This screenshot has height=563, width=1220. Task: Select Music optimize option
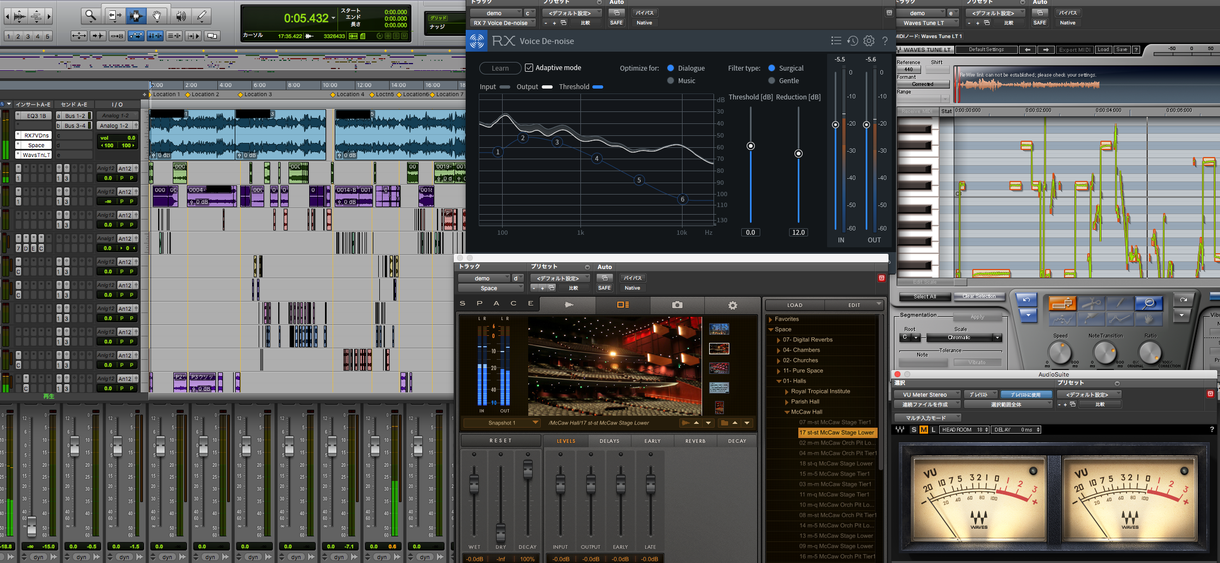pyautogui.click(x=670, y=80)
